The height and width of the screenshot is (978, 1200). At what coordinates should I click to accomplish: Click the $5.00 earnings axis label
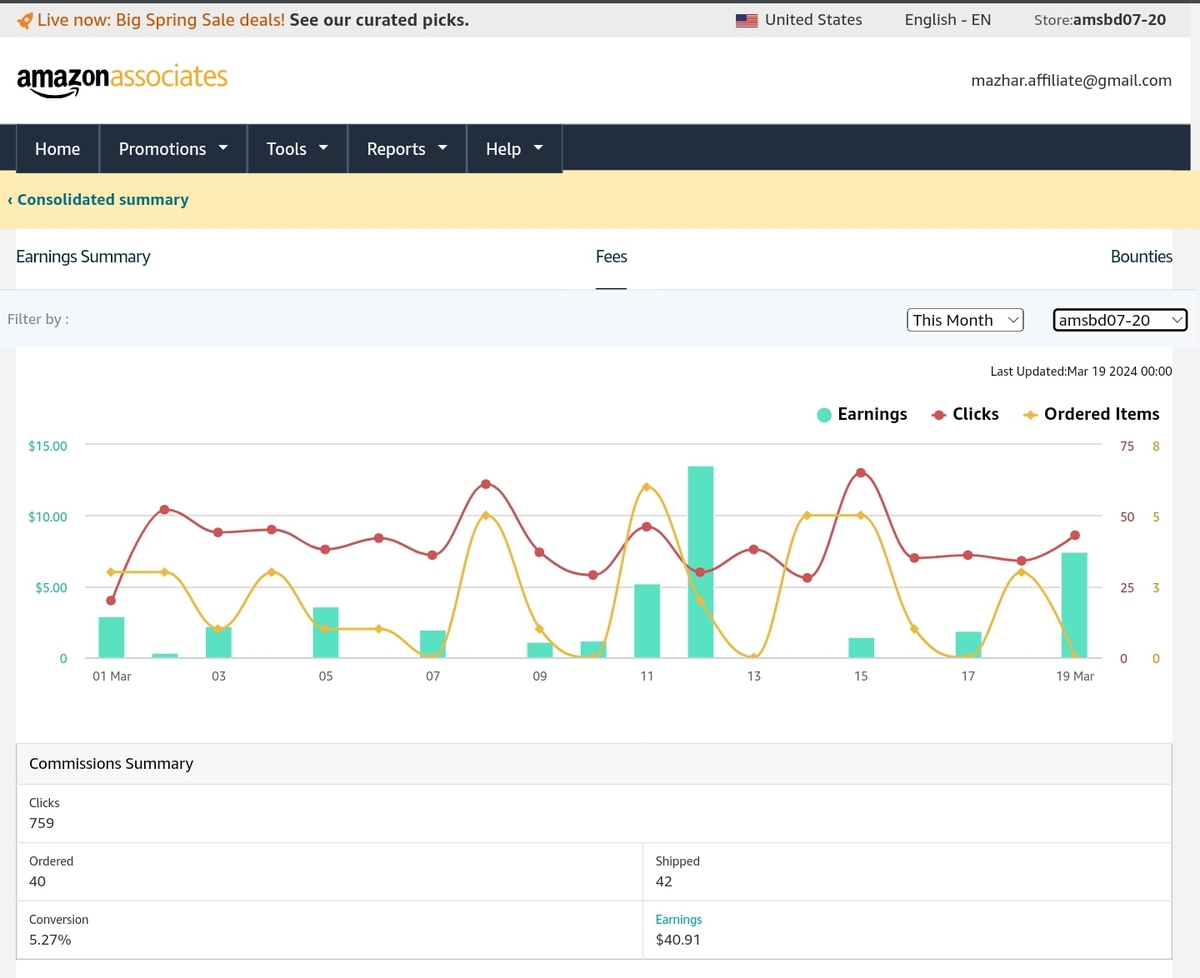[51, 588]
